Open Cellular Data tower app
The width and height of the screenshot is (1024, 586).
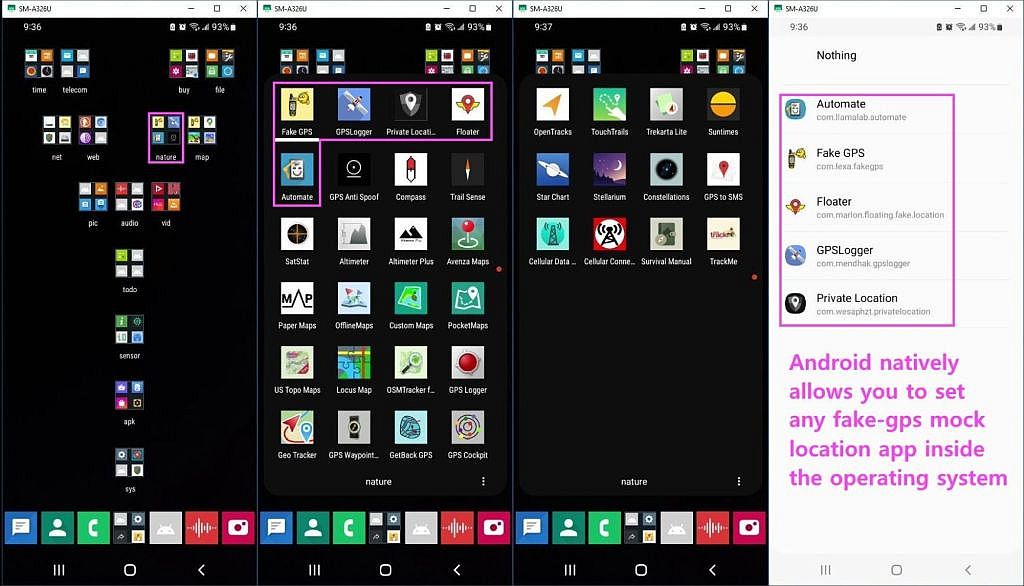pos(552,235)
